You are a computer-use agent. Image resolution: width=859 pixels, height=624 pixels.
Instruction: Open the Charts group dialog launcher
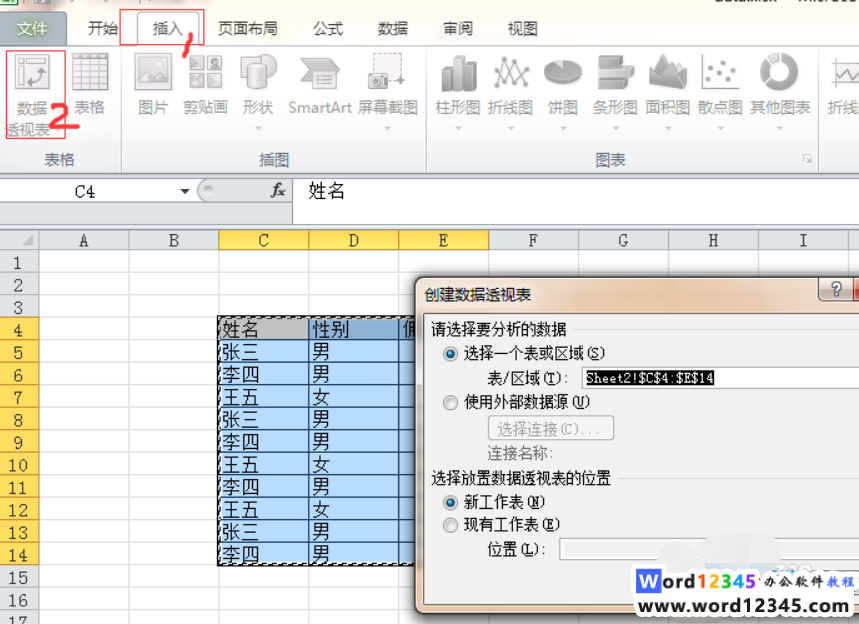[807, 159]
